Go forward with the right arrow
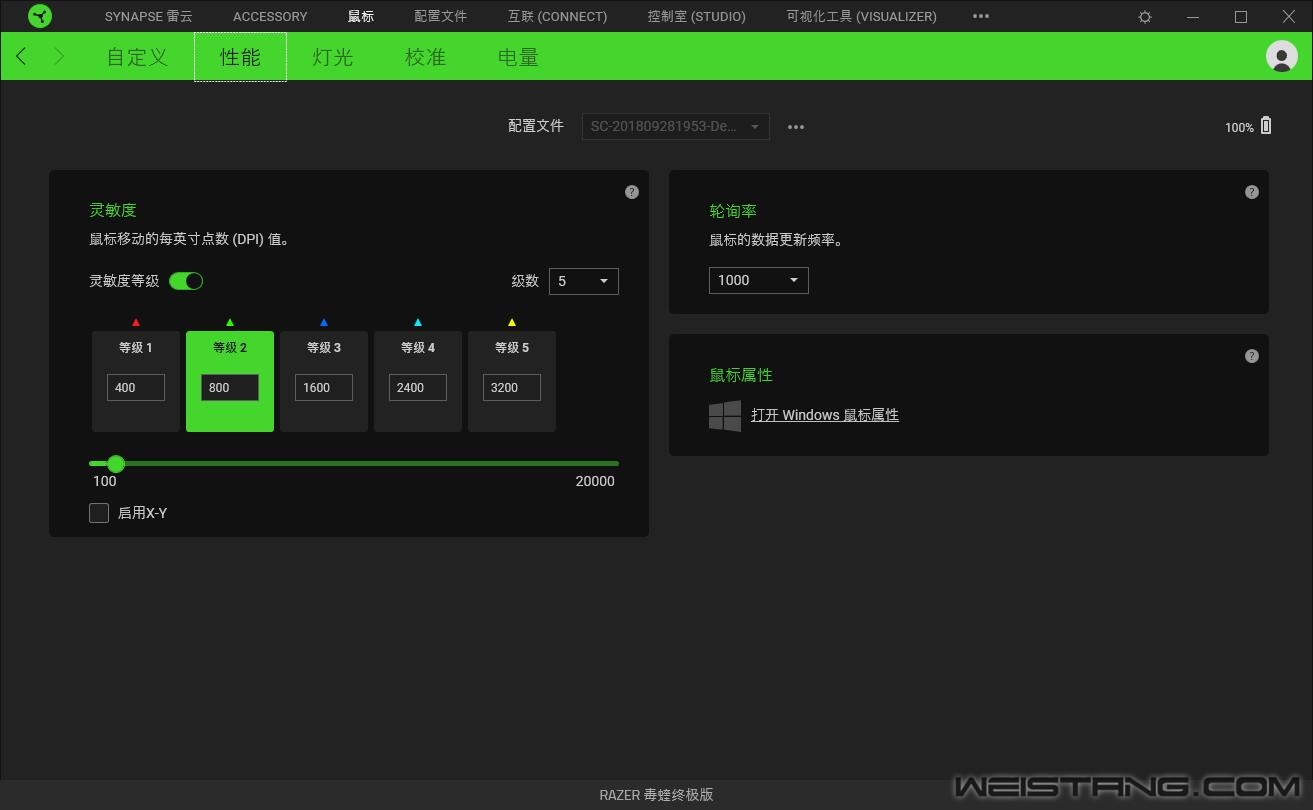The image size is (1313, 810). [59, 56]
